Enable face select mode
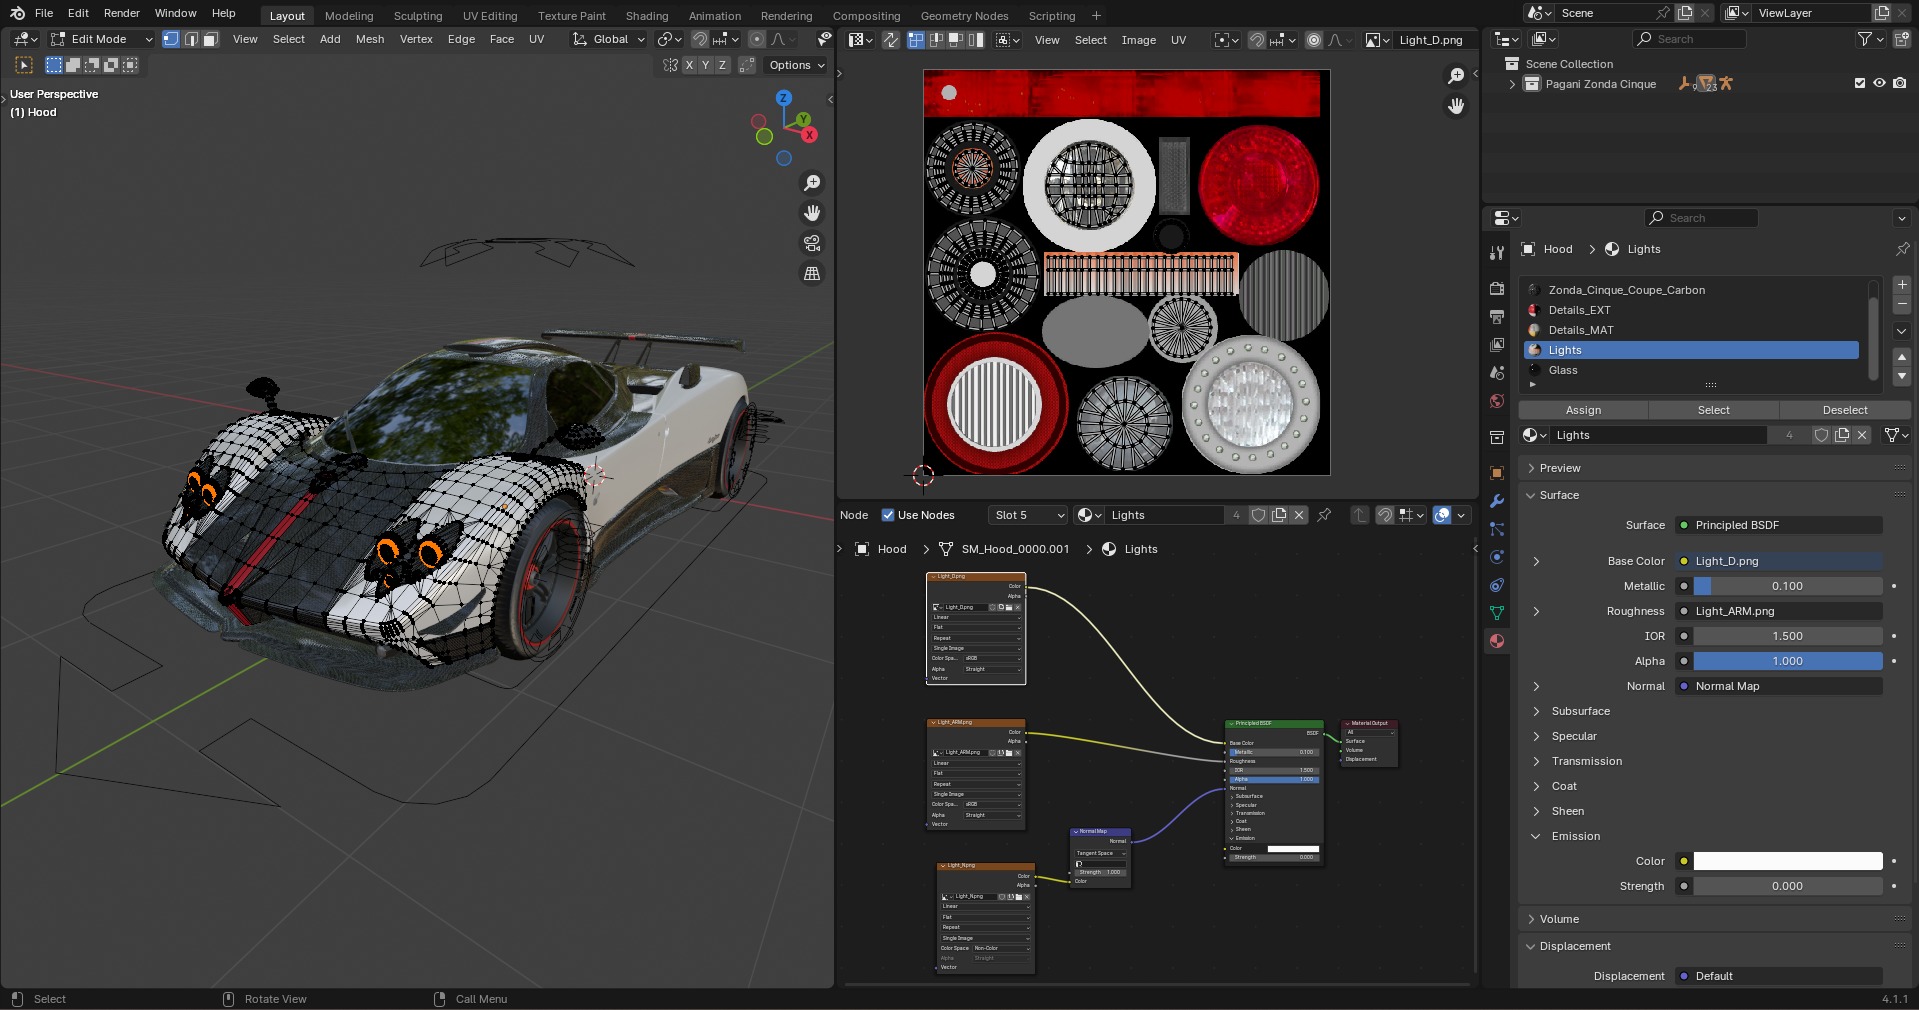Screen dimensions: 1919x1010 (210, 39)
